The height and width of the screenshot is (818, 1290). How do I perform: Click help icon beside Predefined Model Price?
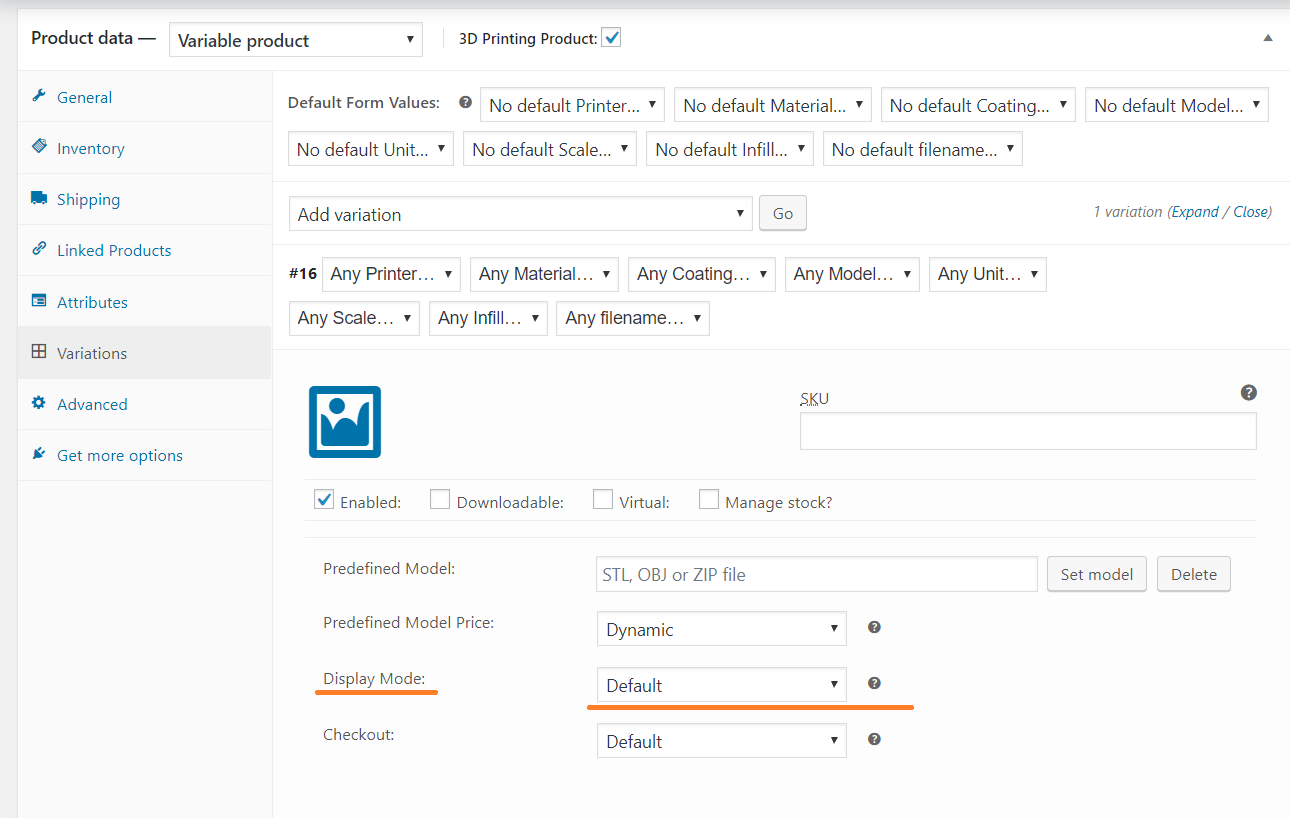coord(874,627)
